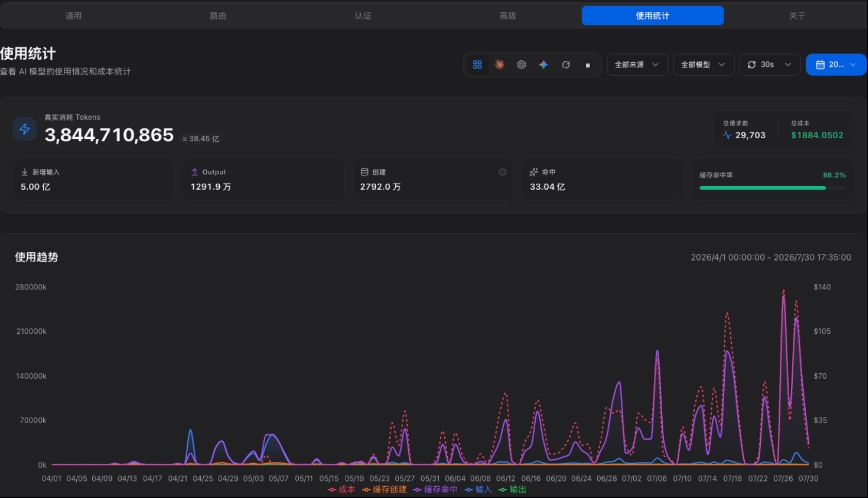Image resolution: width=868 pixels, height=498 pixels.
Task: Expand the chevron beside the 30s interval
Action: pos(788,65)
